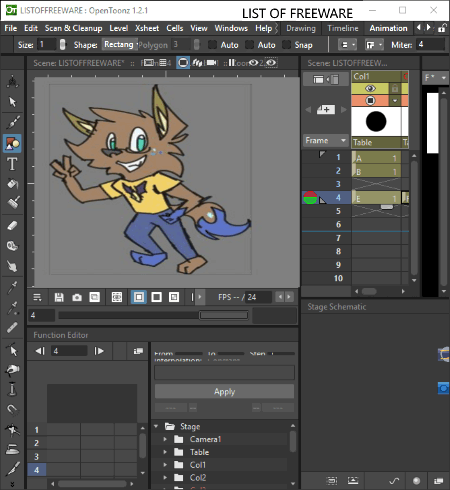Expand the Camera1 folder

(x=165, y=439)
